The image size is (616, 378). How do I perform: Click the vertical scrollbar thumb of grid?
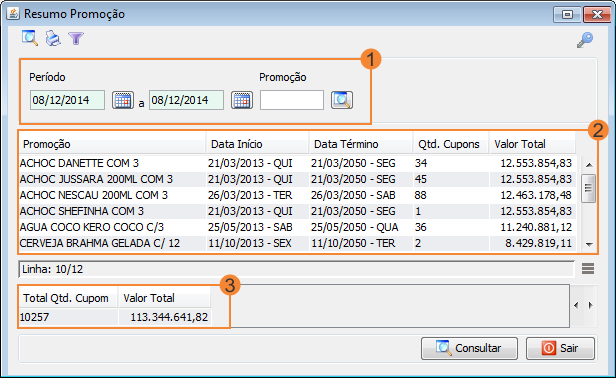coord(588,188)
